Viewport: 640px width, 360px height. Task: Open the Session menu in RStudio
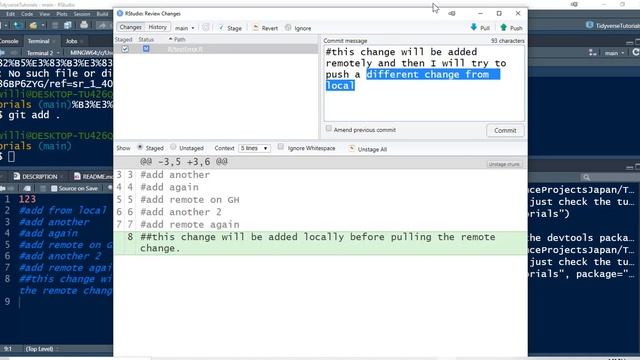coord(82,14)
